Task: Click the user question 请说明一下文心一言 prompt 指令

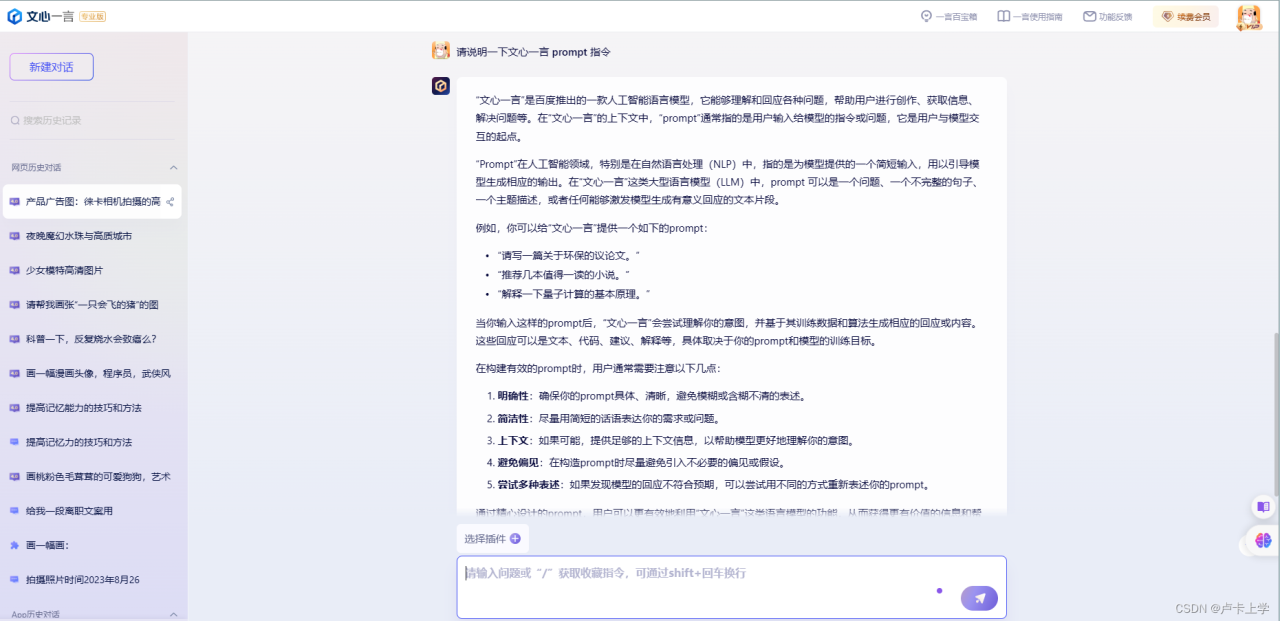Action: coord(533,52)
